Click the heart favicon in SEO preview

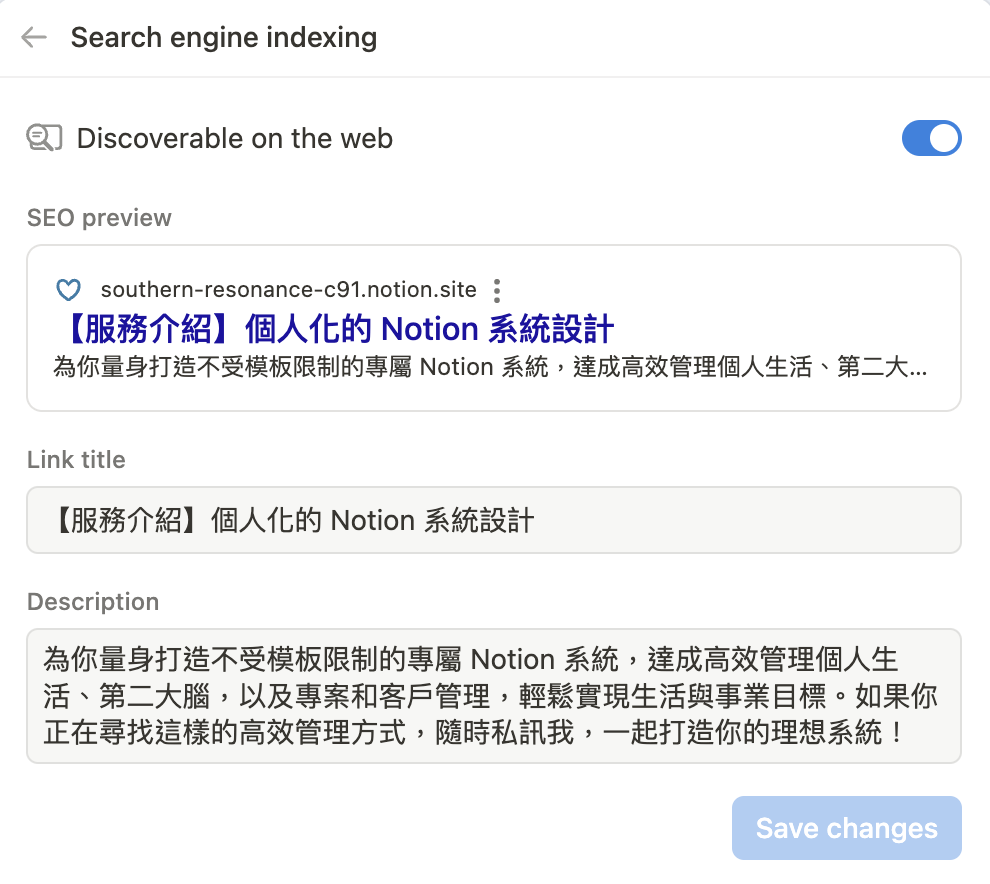[x=67, y=291]
